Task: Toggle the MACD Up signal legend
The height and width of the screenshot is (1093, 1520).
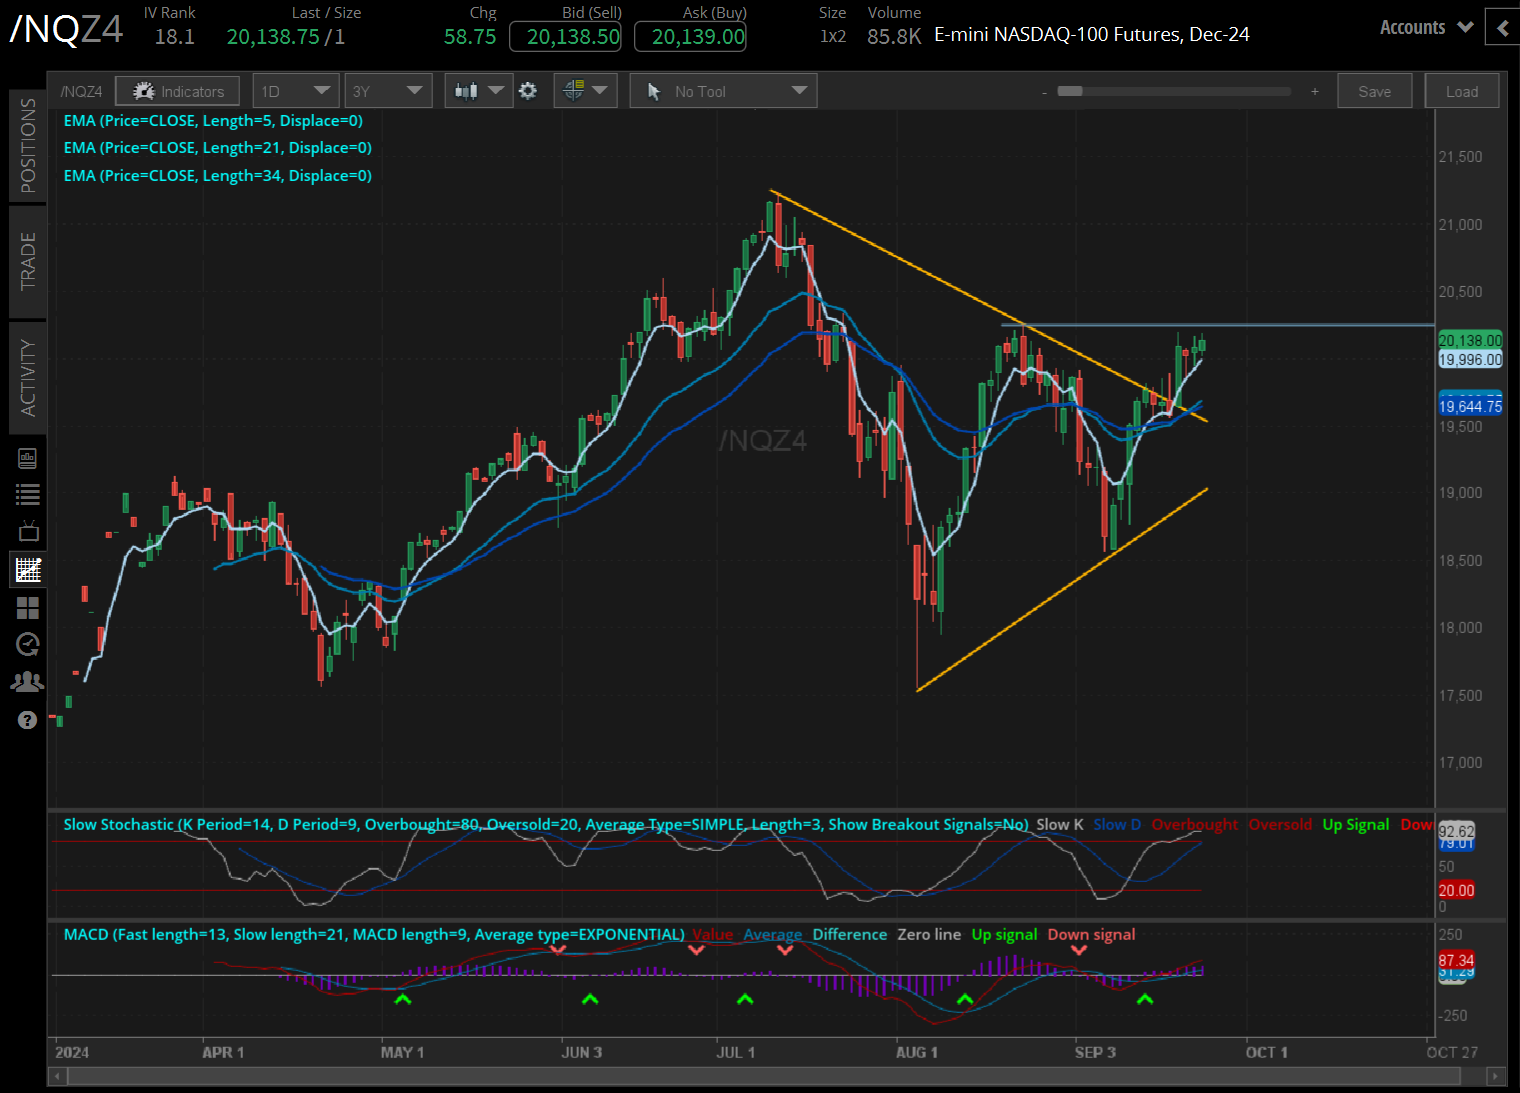Action: (x=1004, y=934)
